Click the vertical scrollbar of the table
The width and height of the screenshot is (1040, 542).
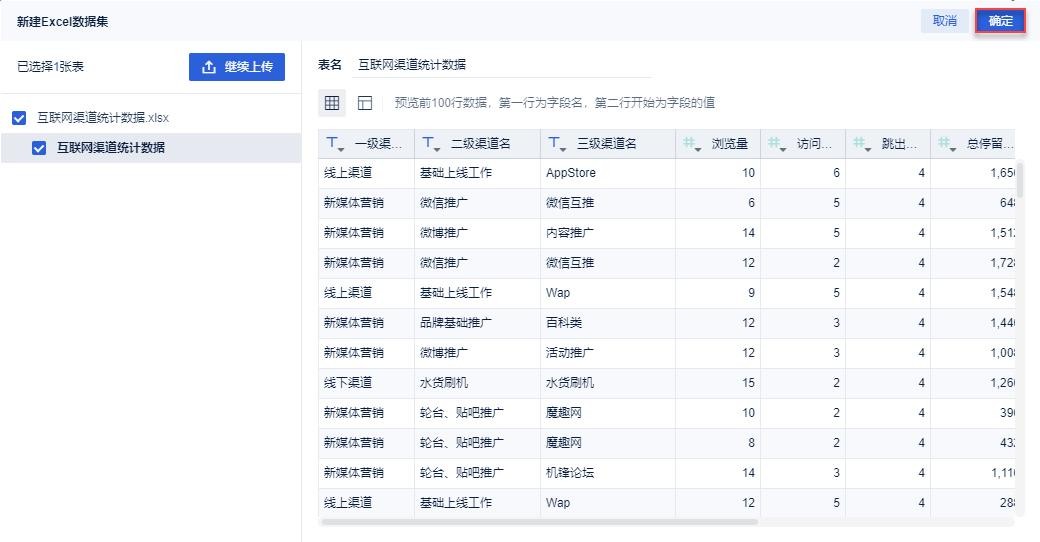coord(1020,180)
